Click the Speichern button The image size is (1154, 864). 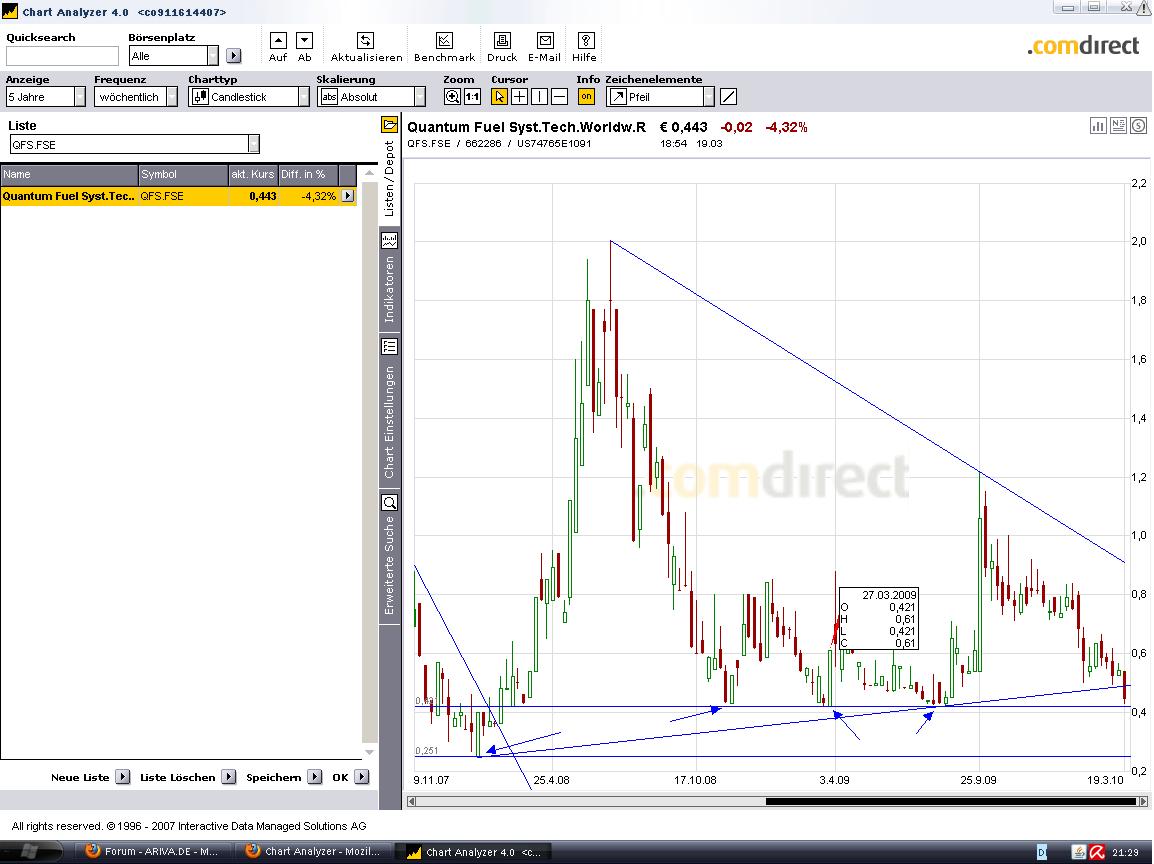tap(314, 777)
